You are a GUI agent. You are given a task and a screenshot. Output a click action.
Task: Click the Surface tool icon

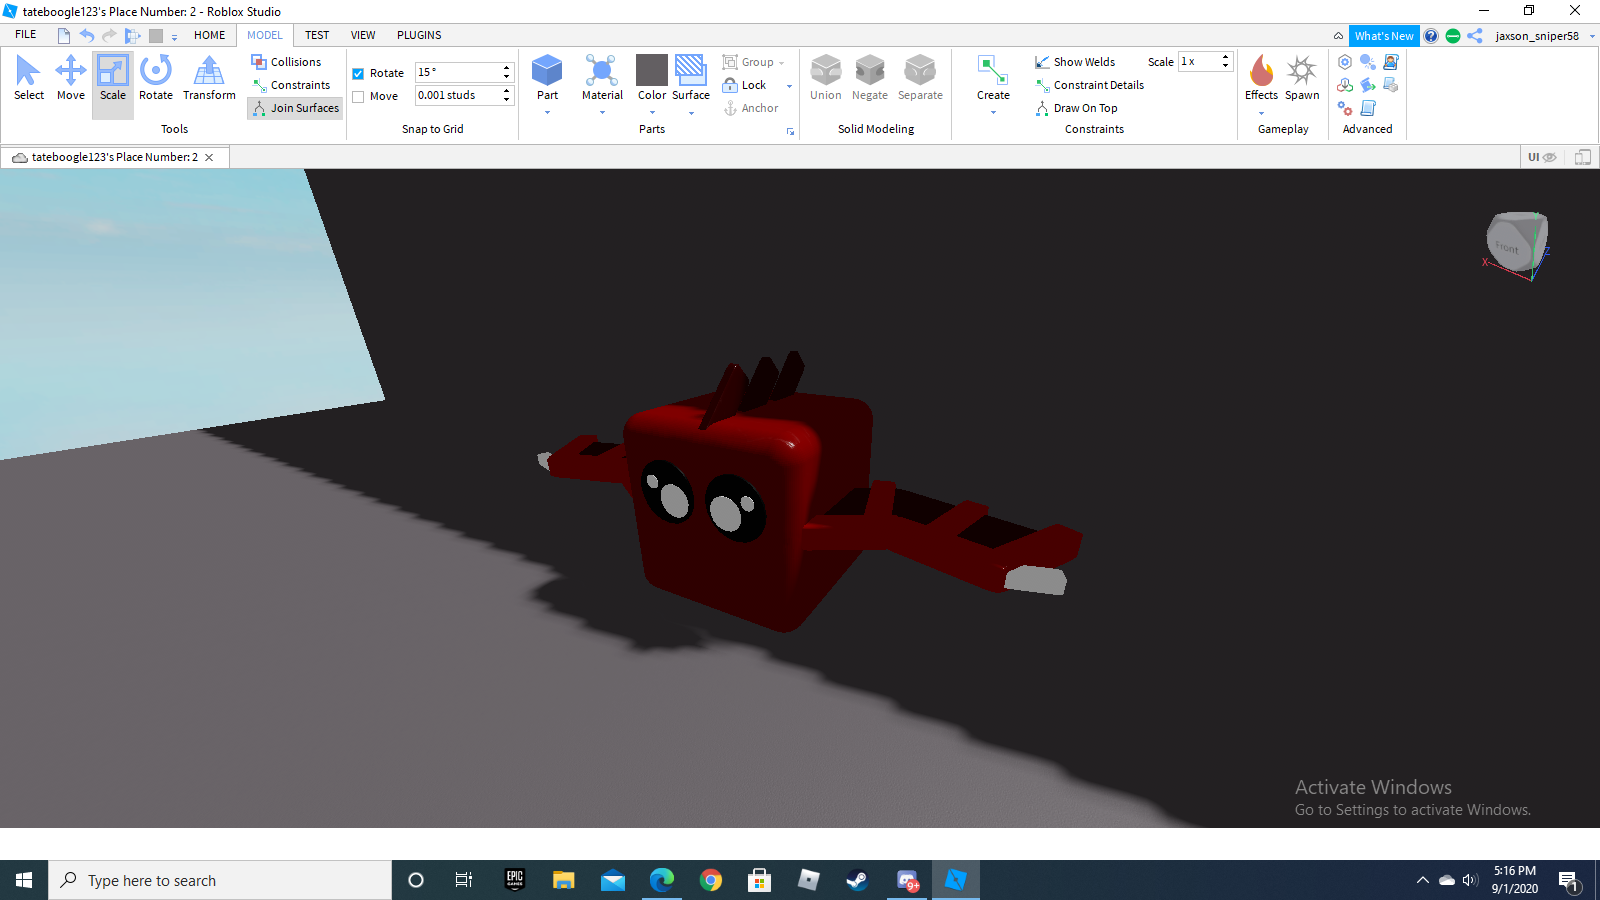point(690,70)
